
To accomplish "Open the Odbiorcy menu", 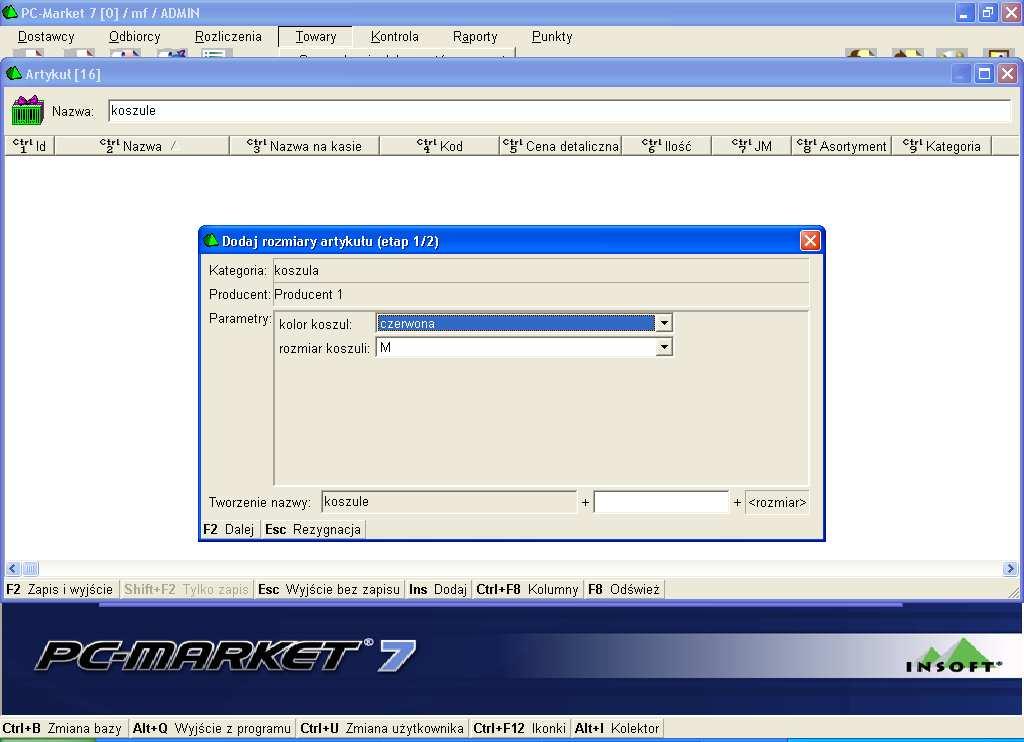I will (135, 37).
